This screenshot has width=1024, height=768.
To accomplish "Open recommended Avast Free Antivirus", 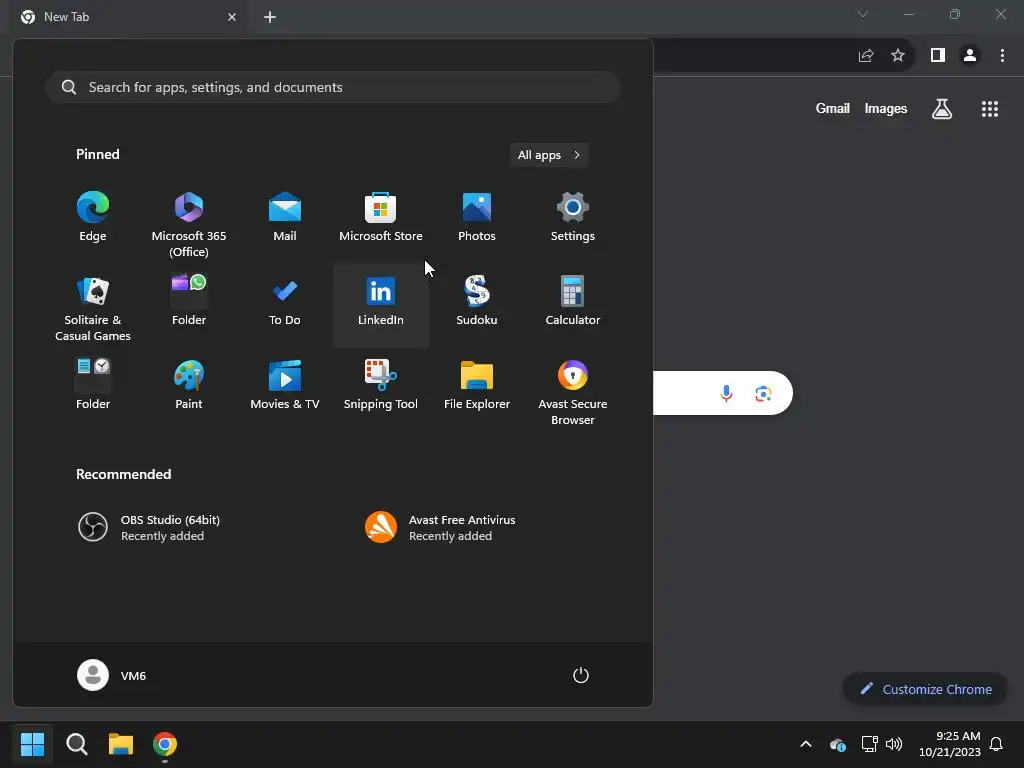I will pyautogui.click(x=440, y=527).
